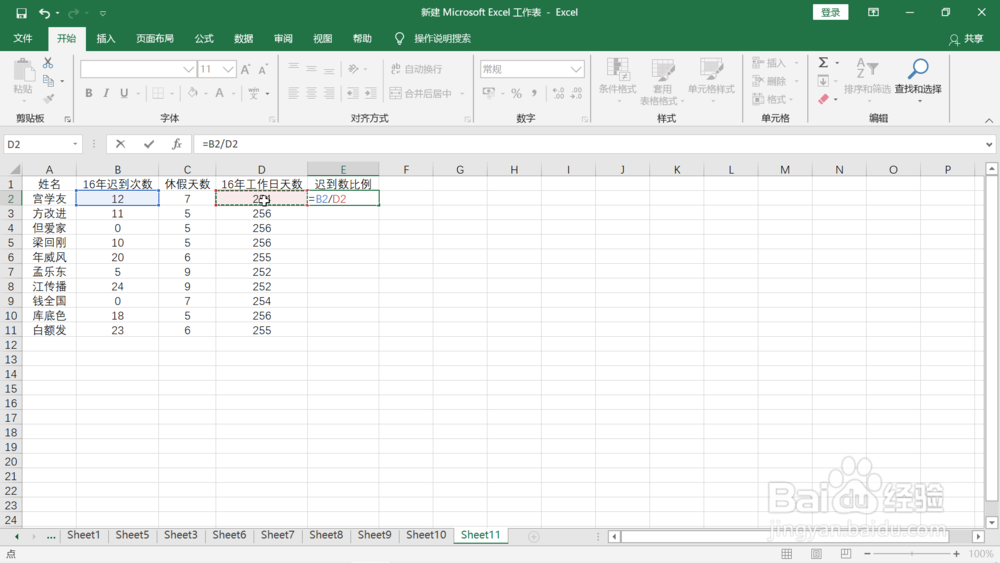Image resolution: width=1000 pixels, height=563 pixels.
Task: Toggle left text alignment
Action: coord(293,93)
